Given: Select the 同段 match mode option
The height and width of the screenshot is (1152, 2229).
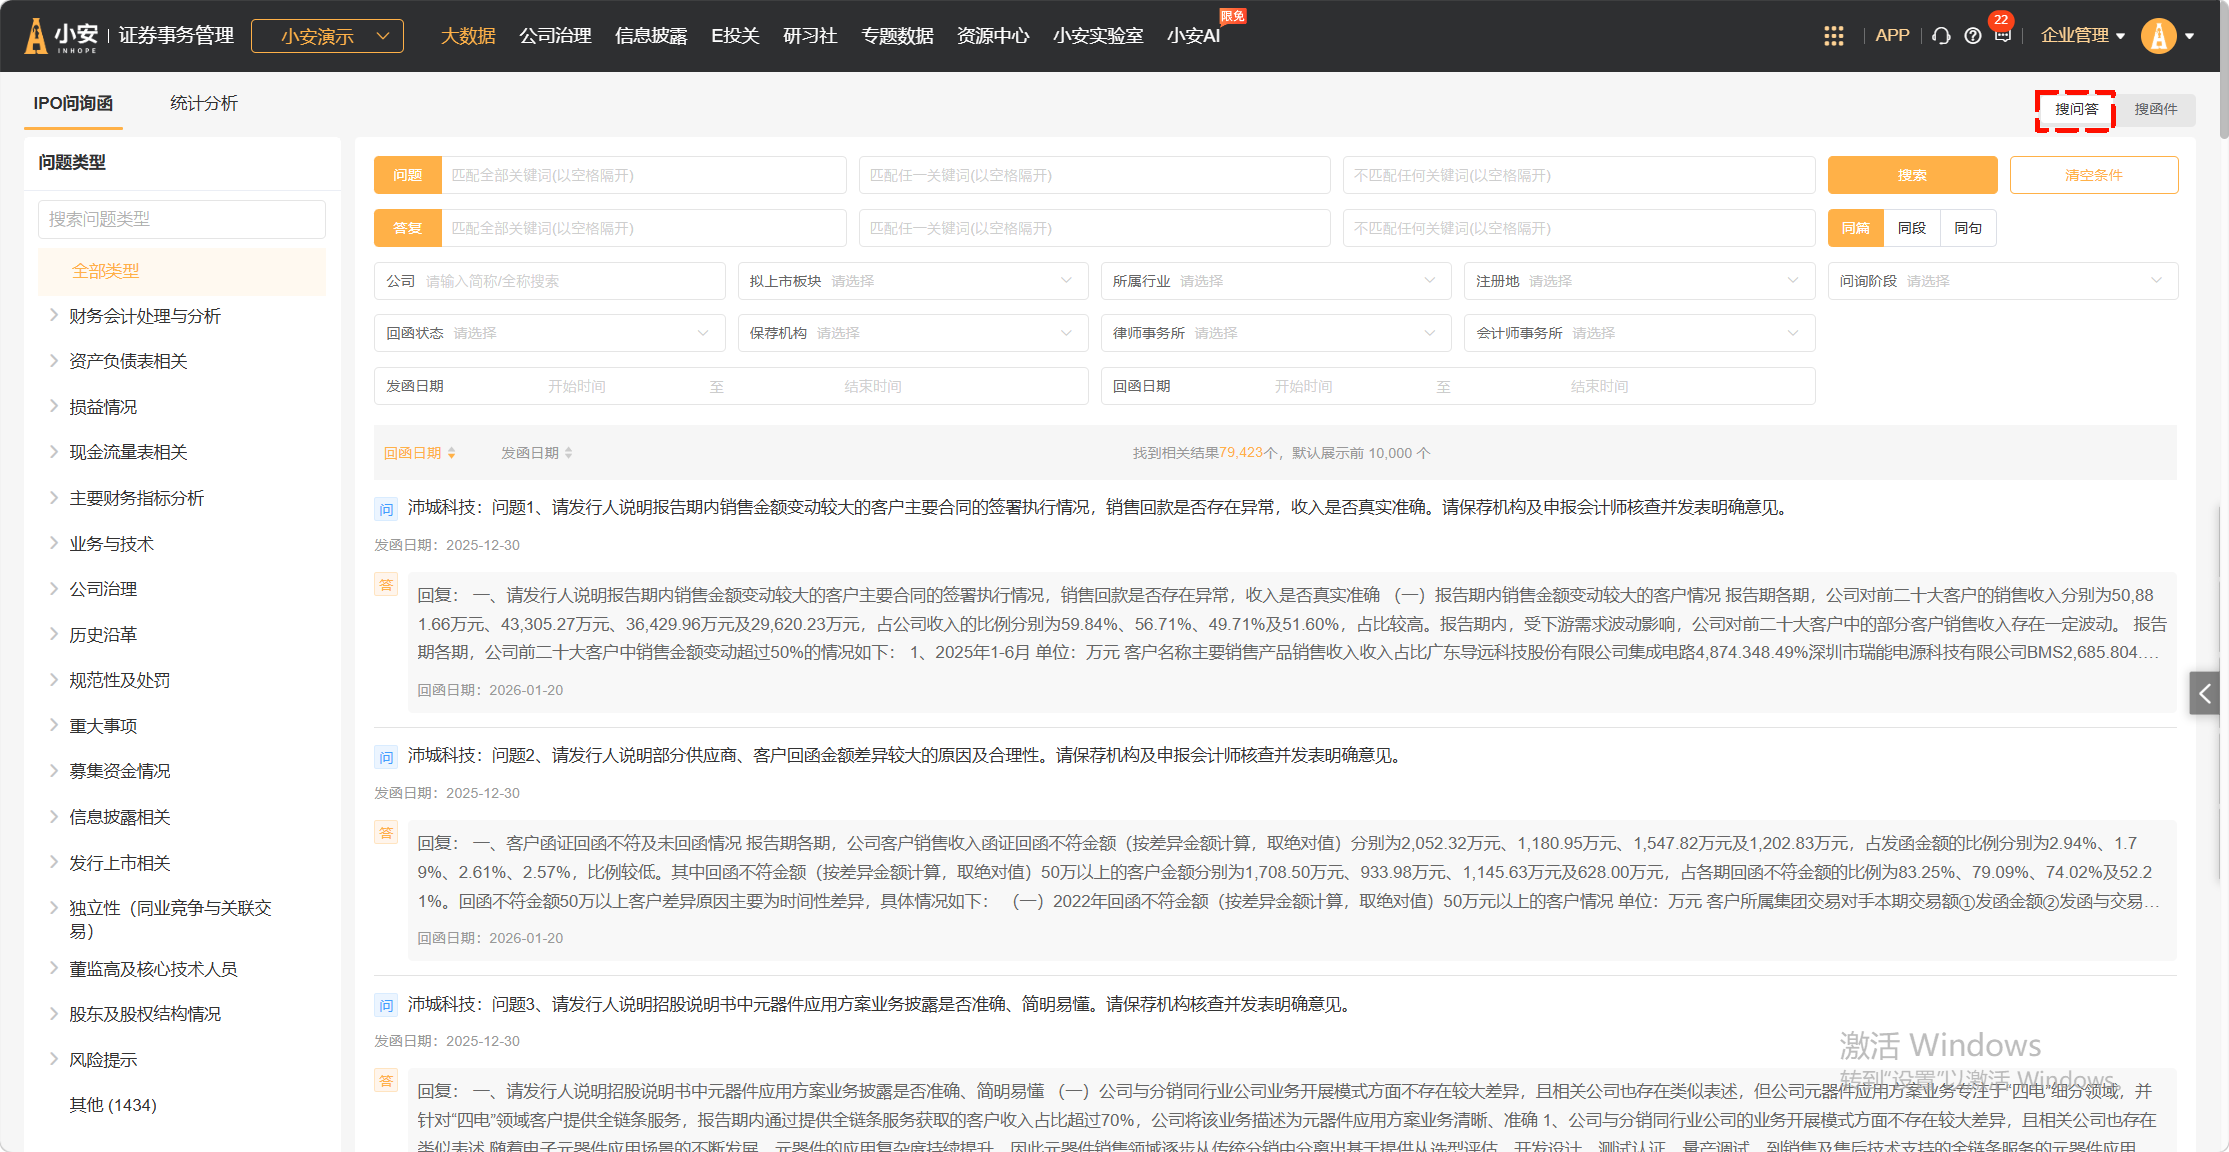Looking at the screenshot, I should tap(1911, 228).
